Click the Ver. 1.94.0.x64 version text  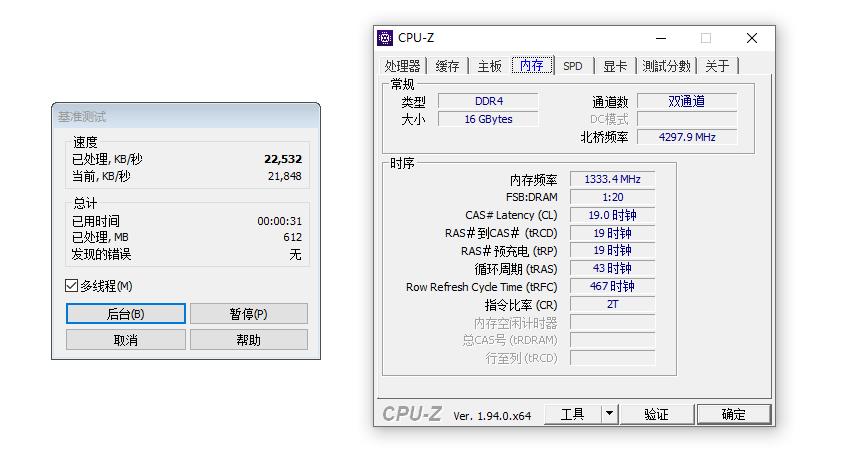(x=492, y=416)
